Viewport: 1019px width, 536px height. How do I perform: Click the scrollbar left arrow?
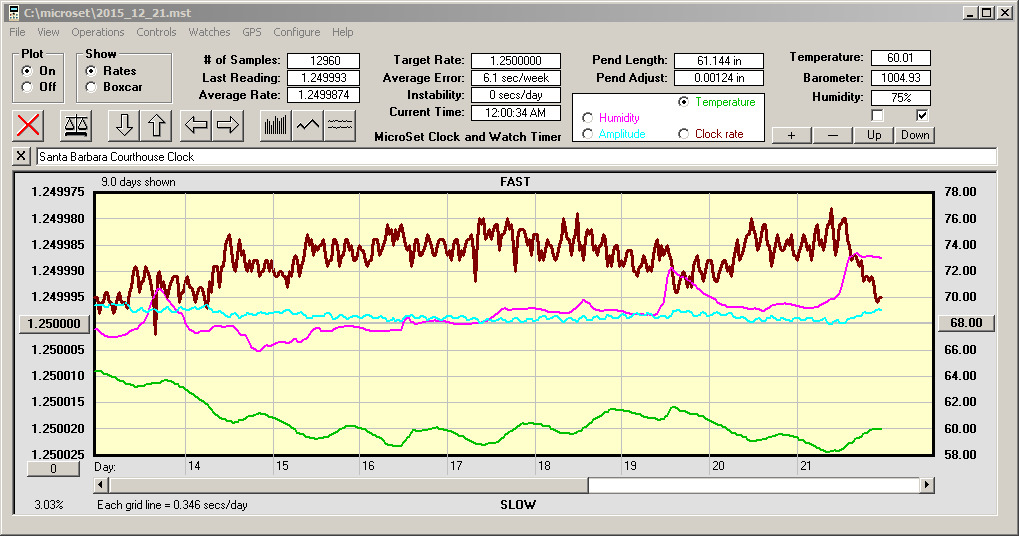pyautogui.click(x=101, y=485)
